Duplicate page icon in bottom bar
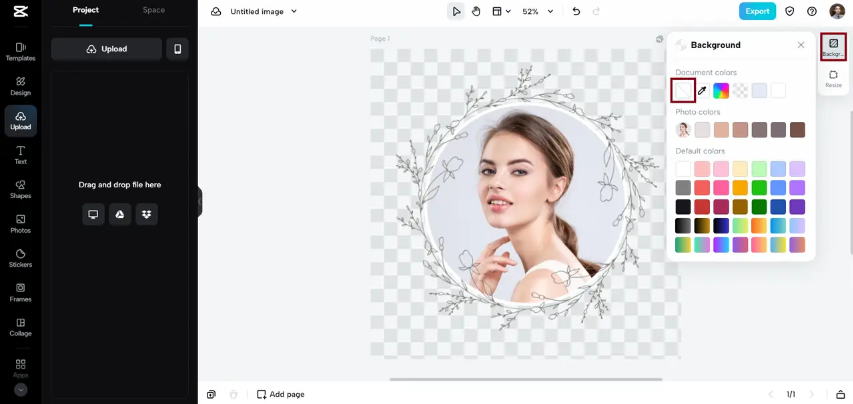The image size is (853, 404). (x=212, y=394)
